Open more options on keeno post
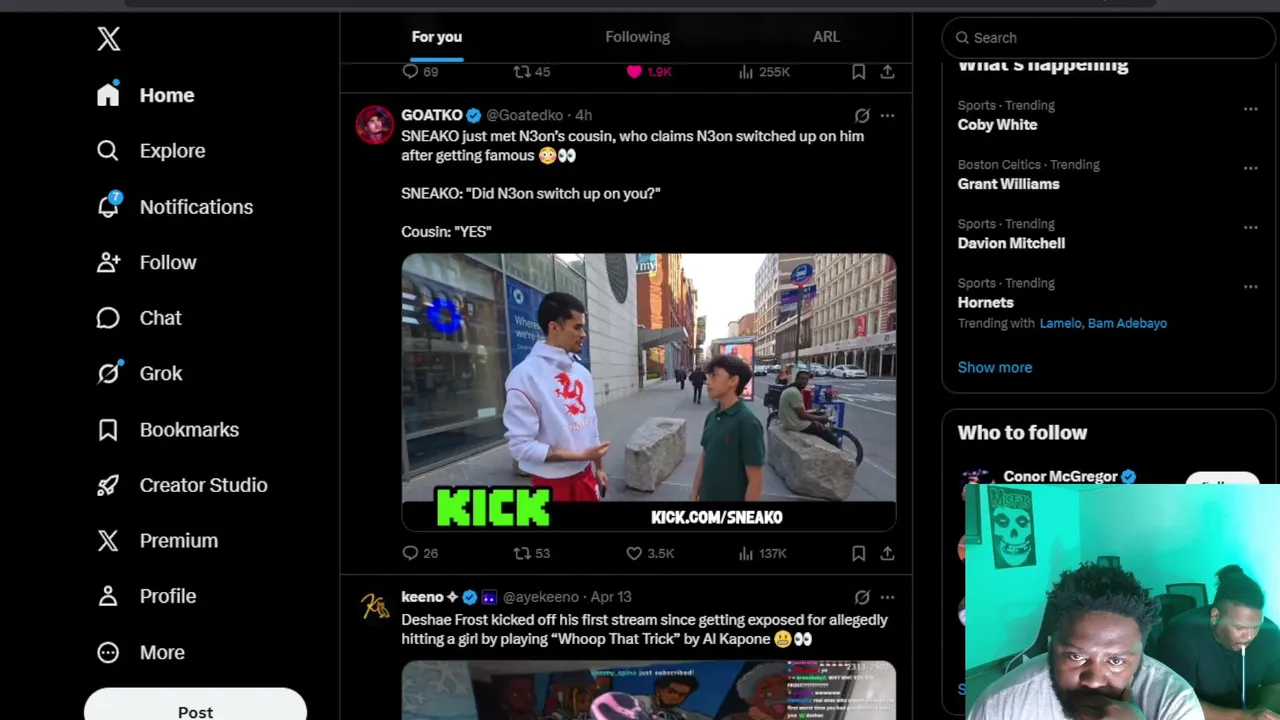Image resolution: width=1280 pixels, height=720 pixels. [x=887, y=597]
